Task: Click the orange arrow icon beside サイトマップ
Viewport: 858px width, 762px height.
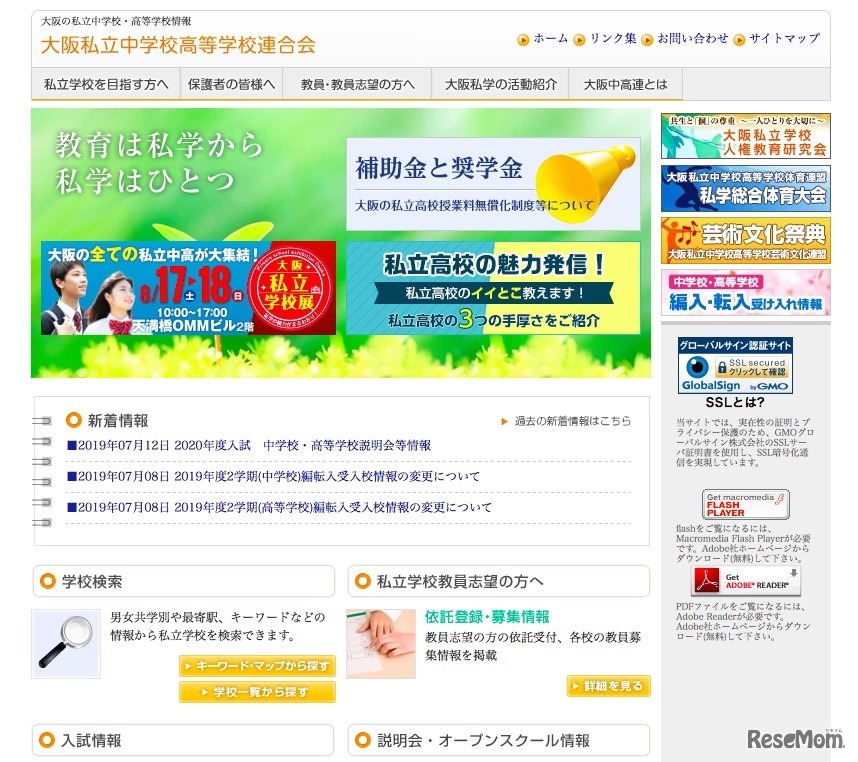Action: [739, 40]
